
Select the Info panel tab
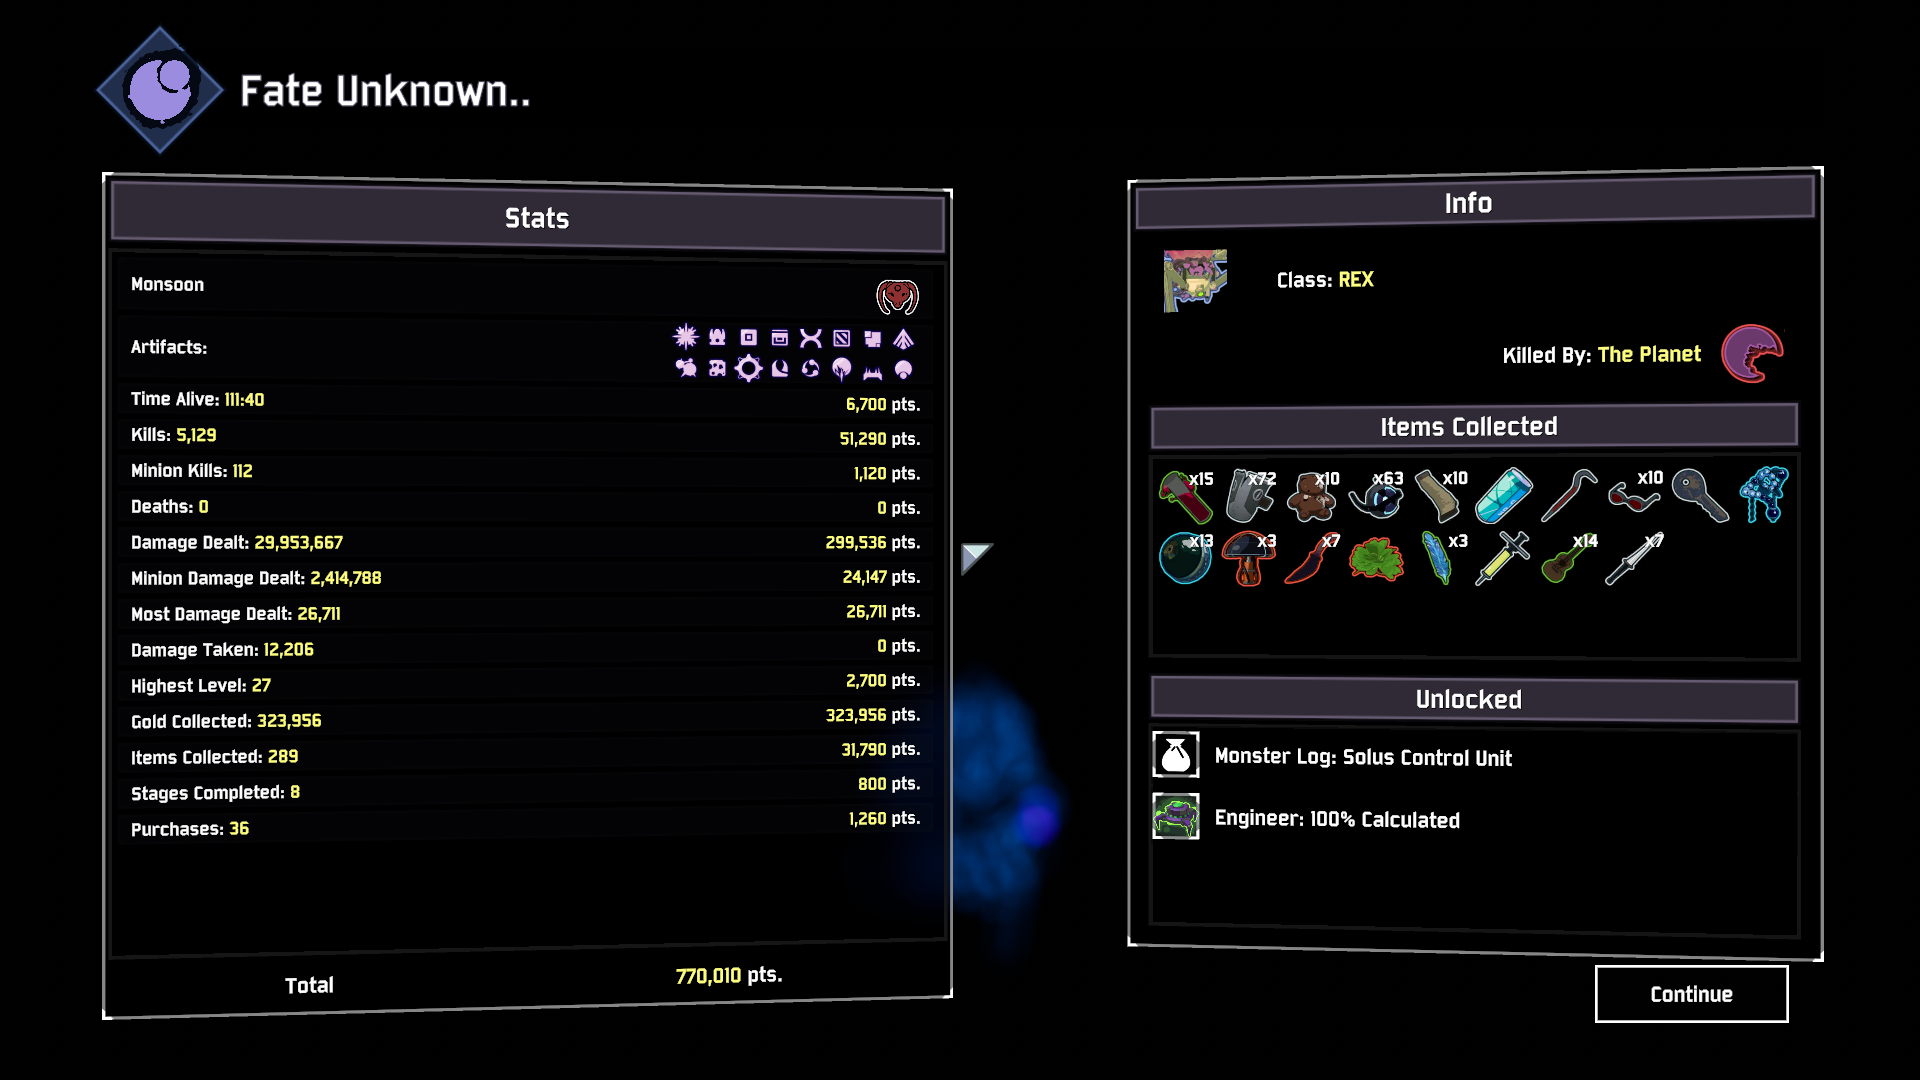coord(1466,202)
